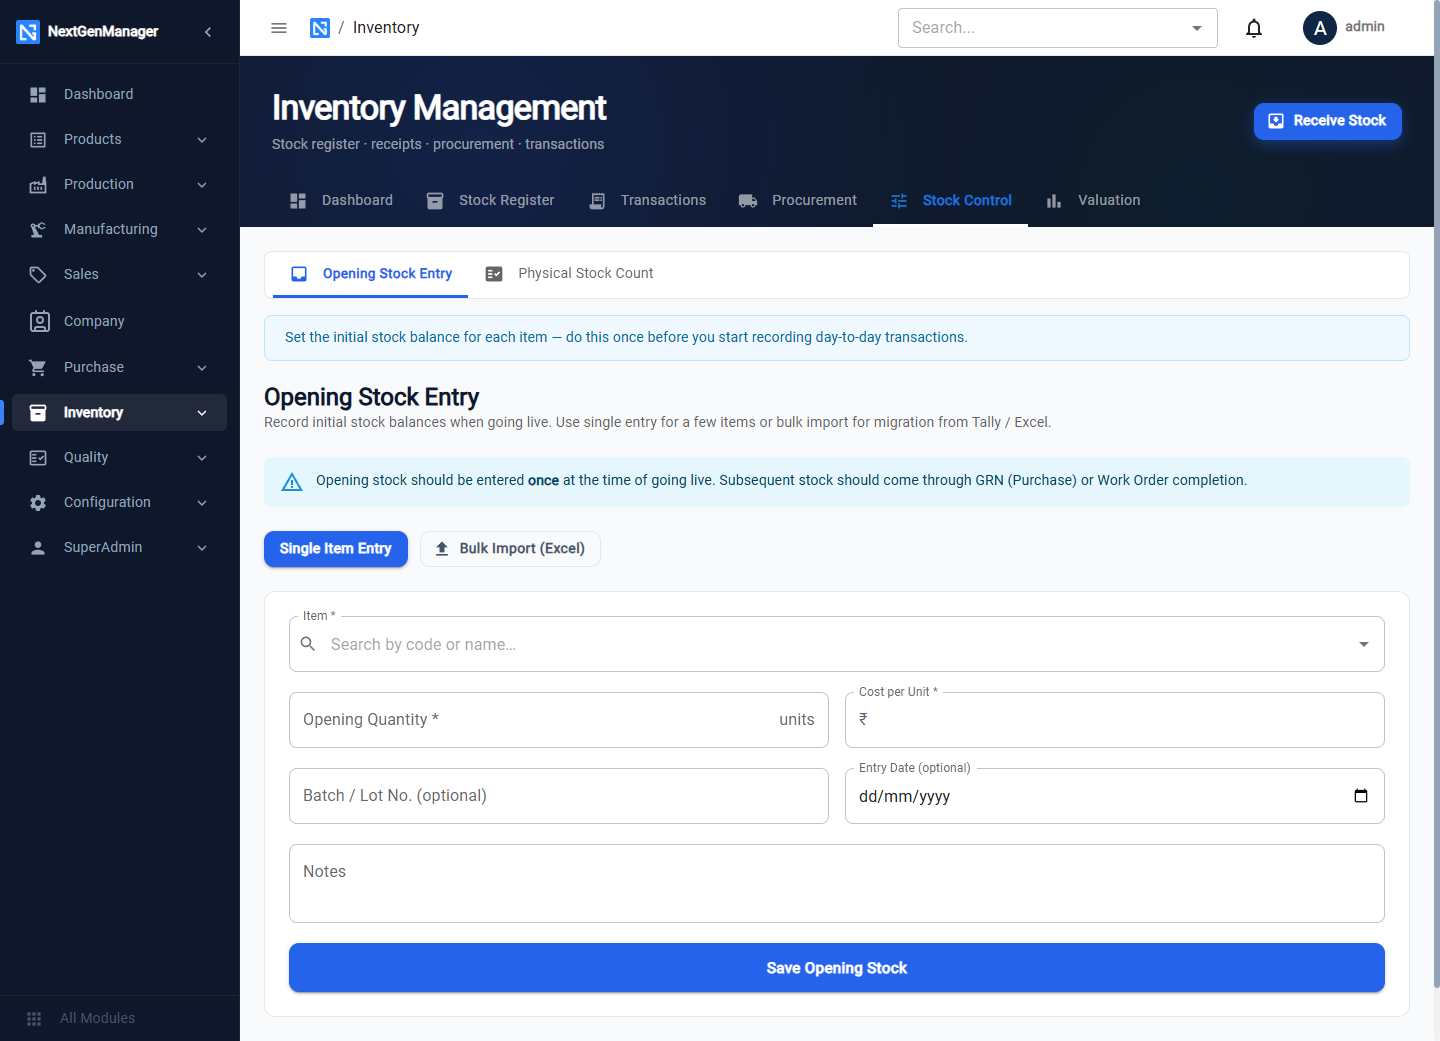This screenshot has height=1041, width=1440.
Task: Click the Dashboard sidebar icon
Action: [x=38, y=94]
